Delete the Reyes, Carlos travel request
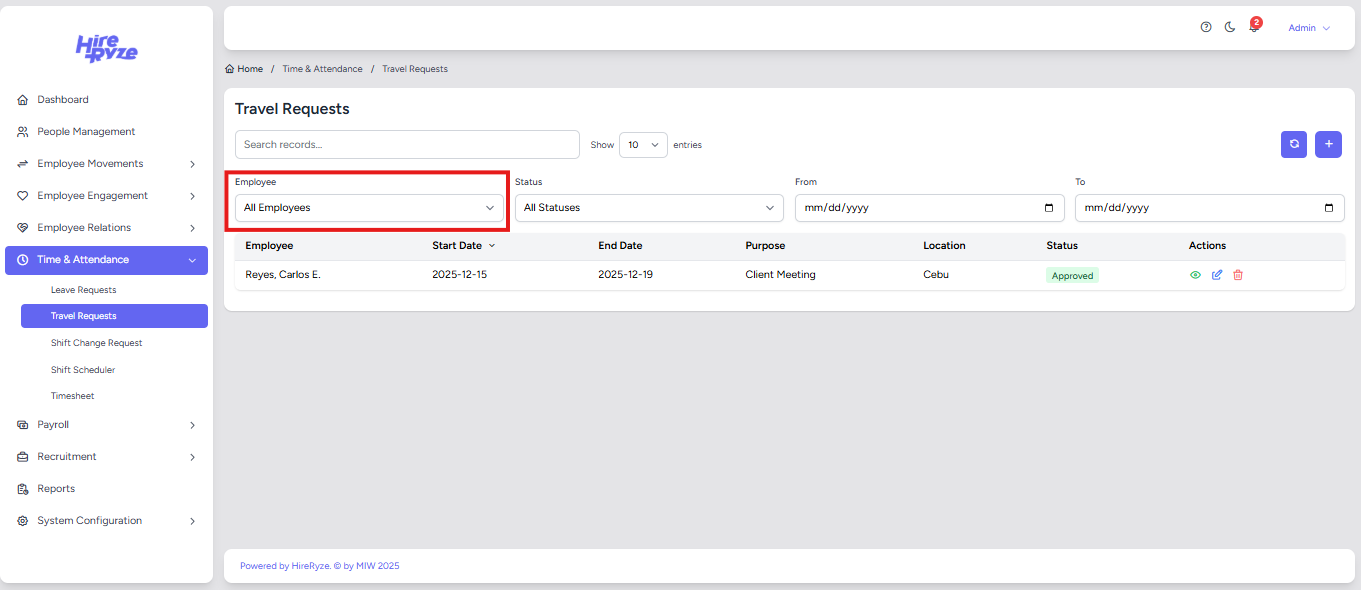The width and height of the screenshot is (1361, 590). coord(1238,275)
